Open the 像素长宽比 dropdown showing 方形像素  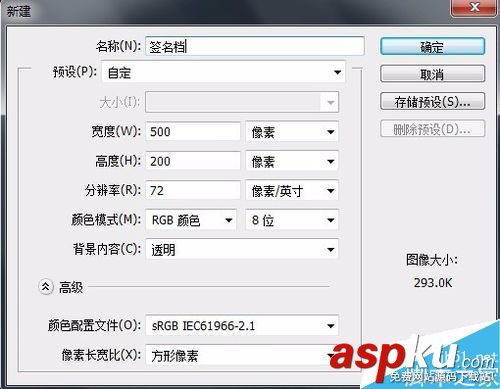coord(242,355)
